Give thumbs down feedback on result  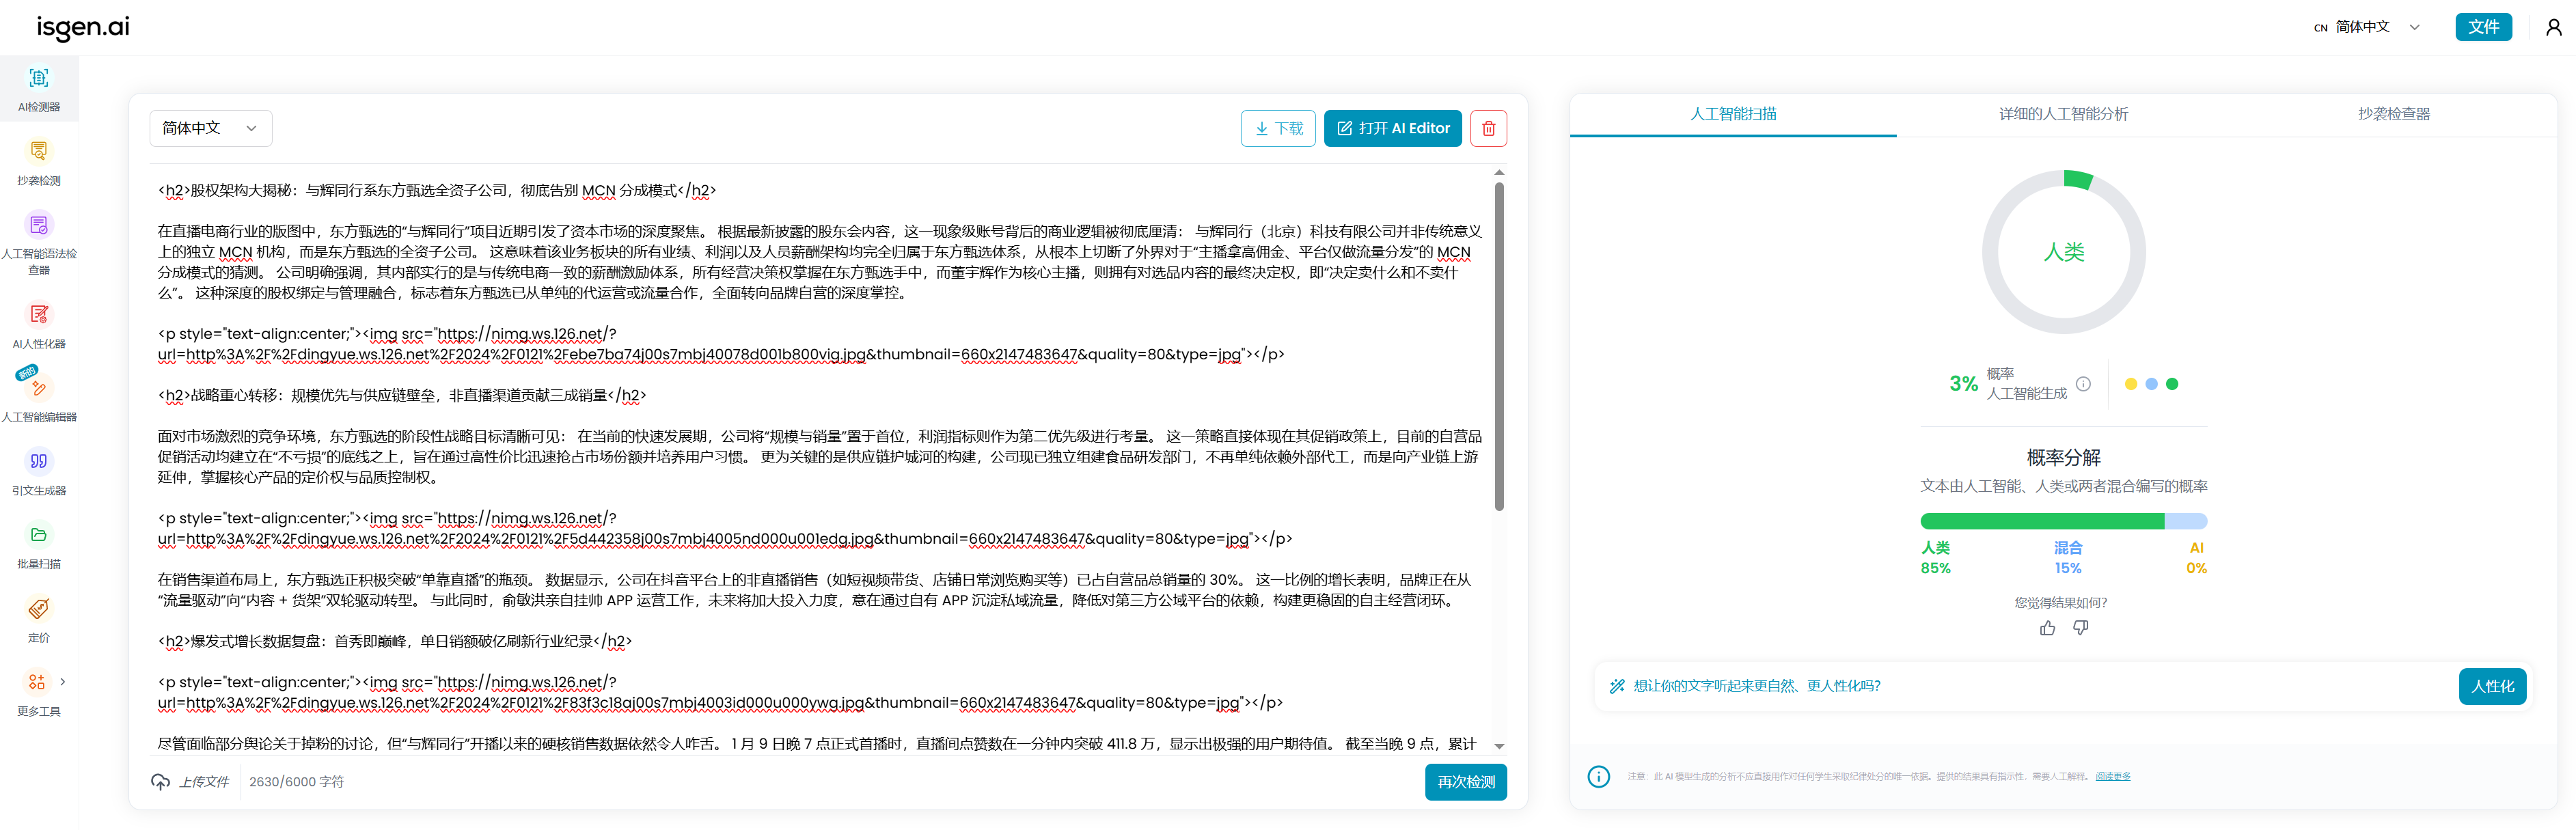click(x=2081, y=628)
